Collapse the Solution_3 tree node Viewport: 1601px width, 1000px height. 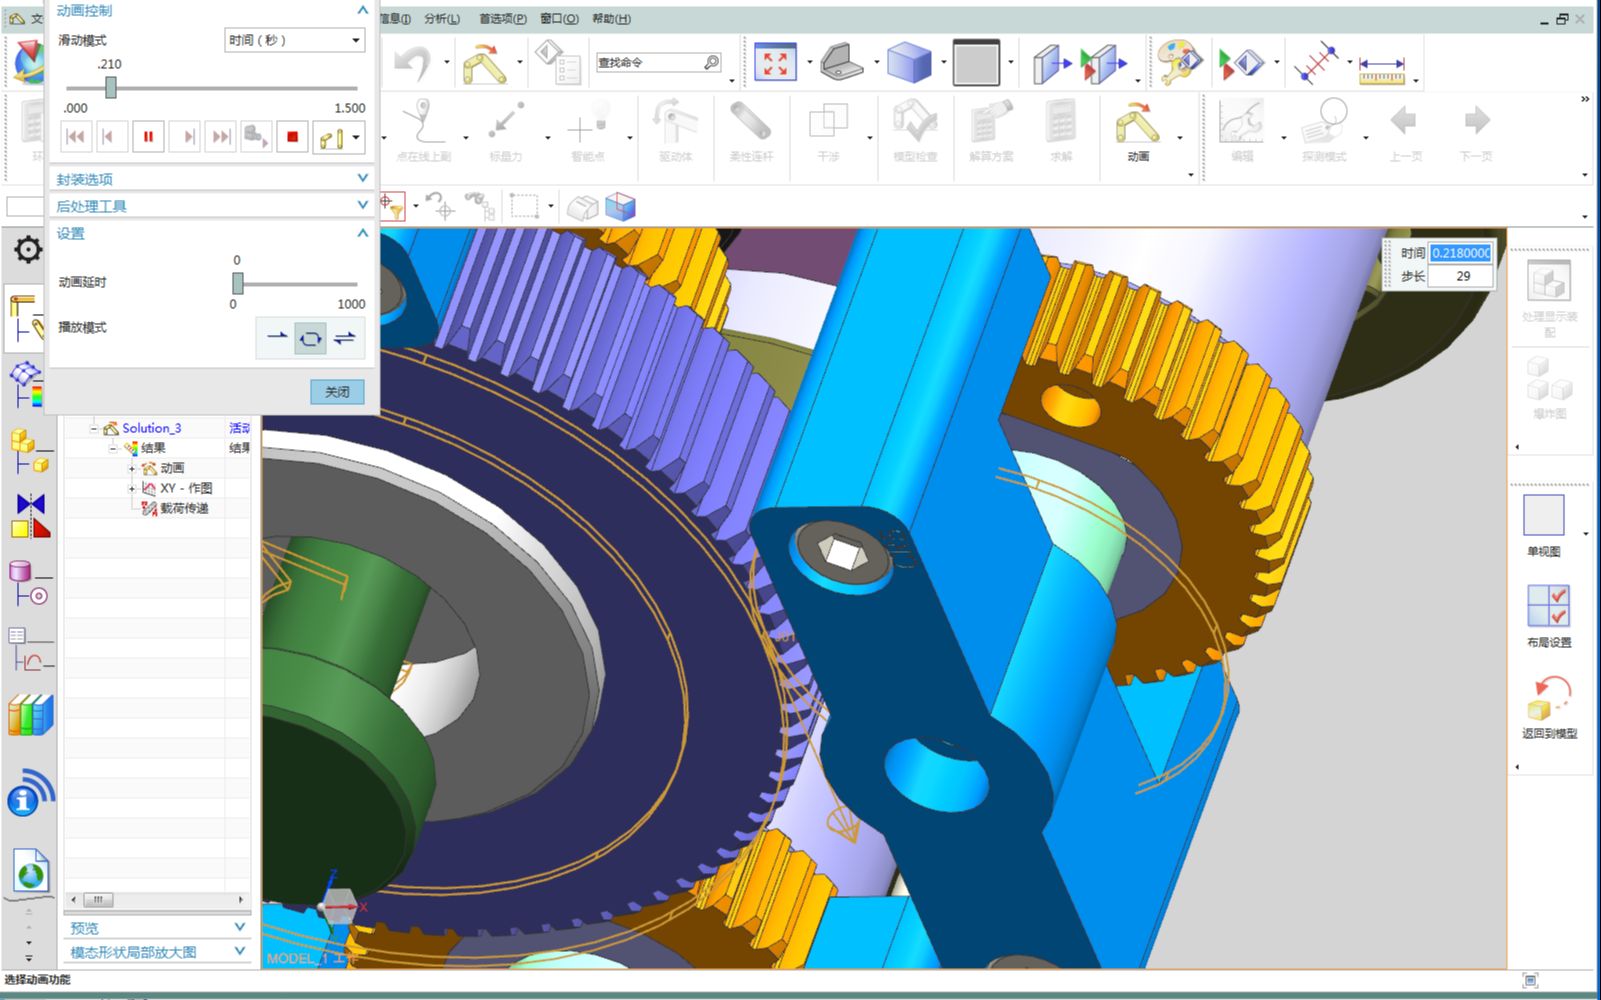[93, 428]
